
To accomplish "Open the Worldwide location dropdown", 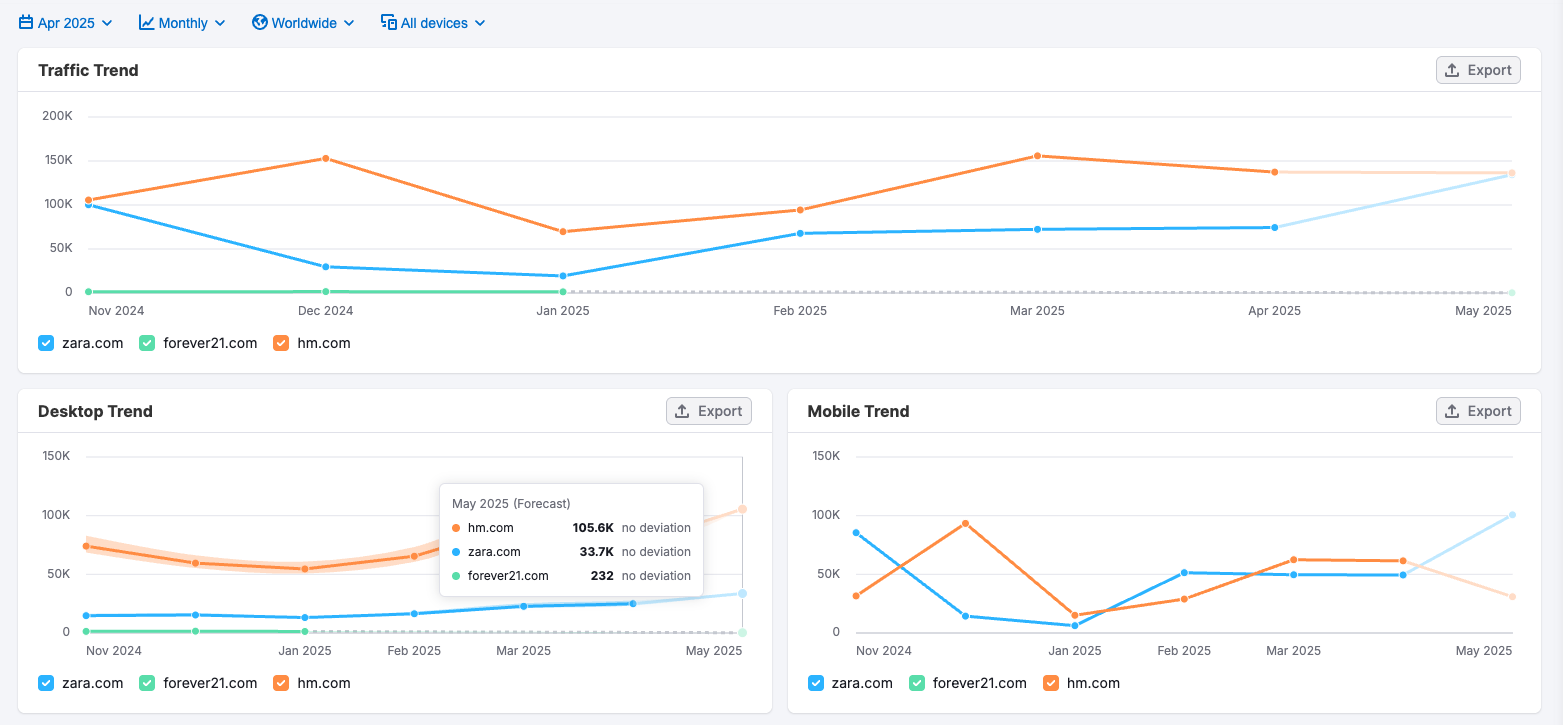I will pyautogui.click(x=303, y=22).
